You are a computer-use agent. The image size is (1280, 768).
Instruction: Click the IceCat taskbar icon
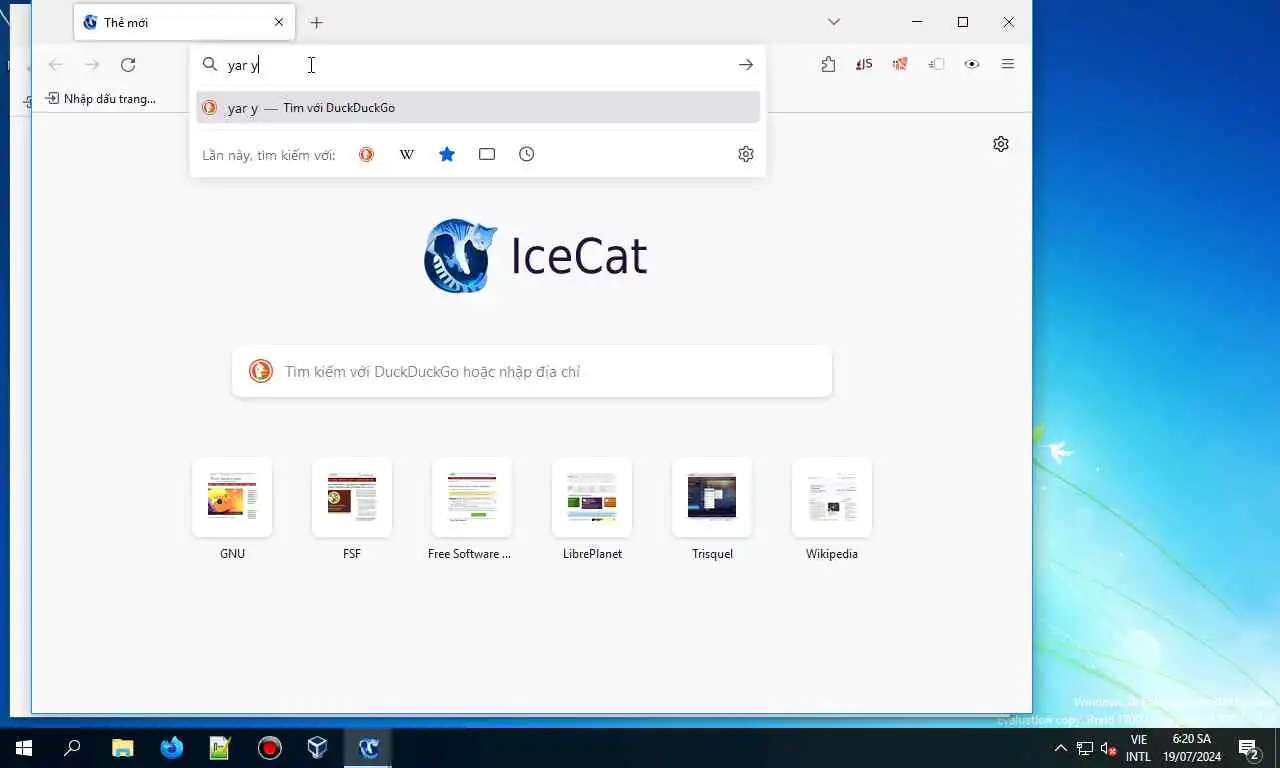coord(368,747)
